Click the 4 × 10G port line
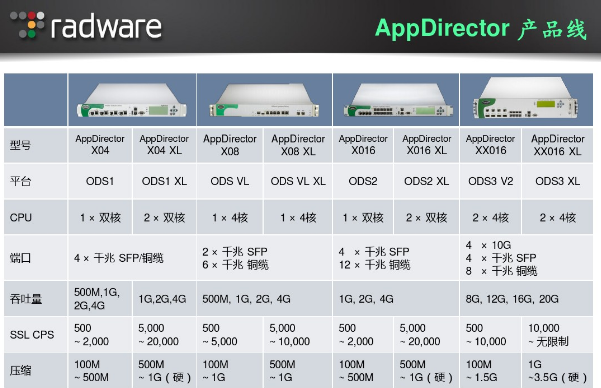Screen dimensions: 601x388 (x=488, y=245)
